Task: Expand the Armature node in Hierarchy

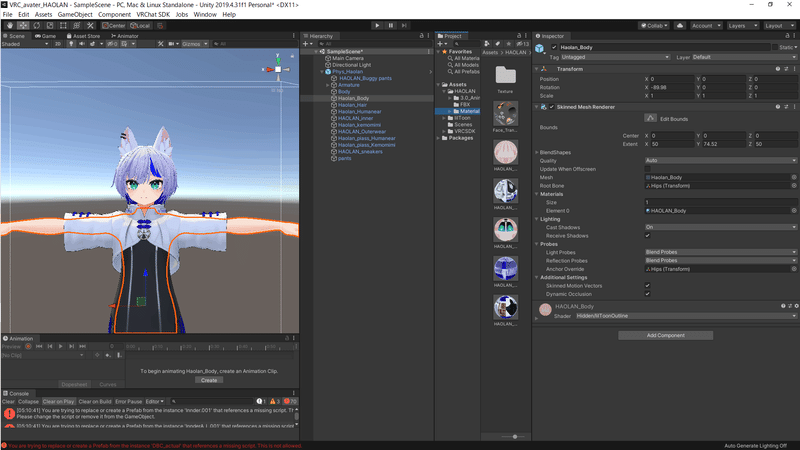Action: click(328, 85)
